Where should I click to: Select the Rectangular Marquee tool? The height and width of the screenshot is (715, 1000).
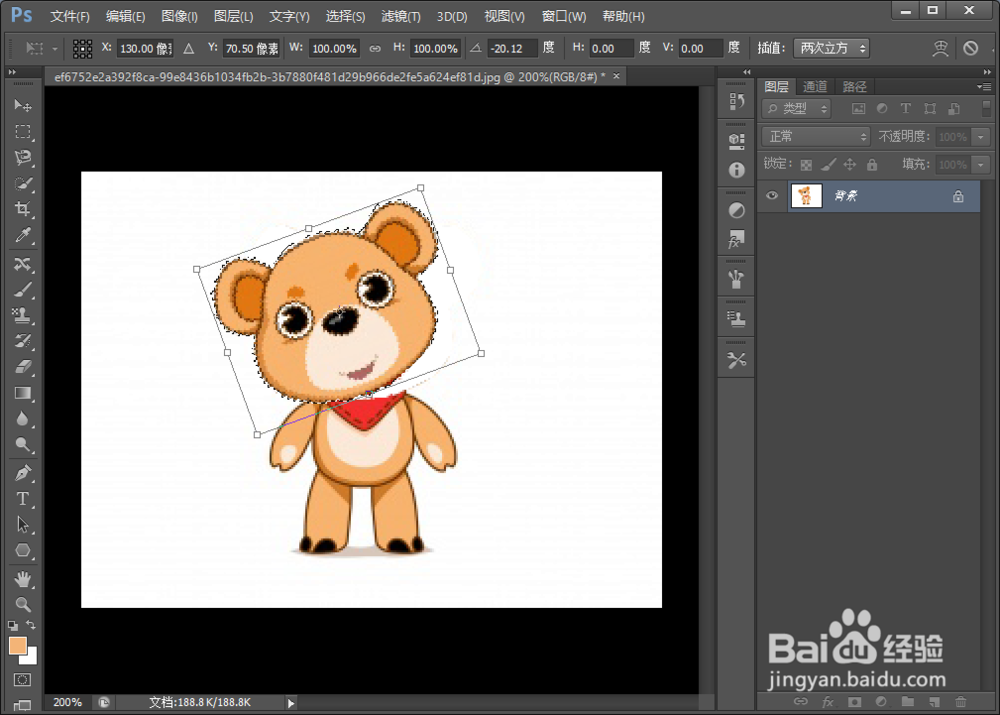(23, 131)
